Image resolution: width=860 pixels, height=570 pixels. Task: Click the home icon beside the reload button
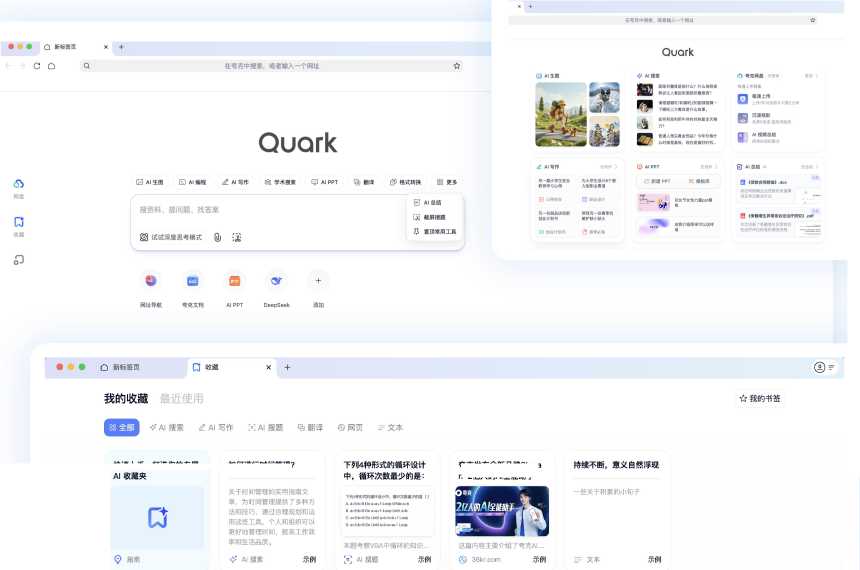tap(52, 66)
